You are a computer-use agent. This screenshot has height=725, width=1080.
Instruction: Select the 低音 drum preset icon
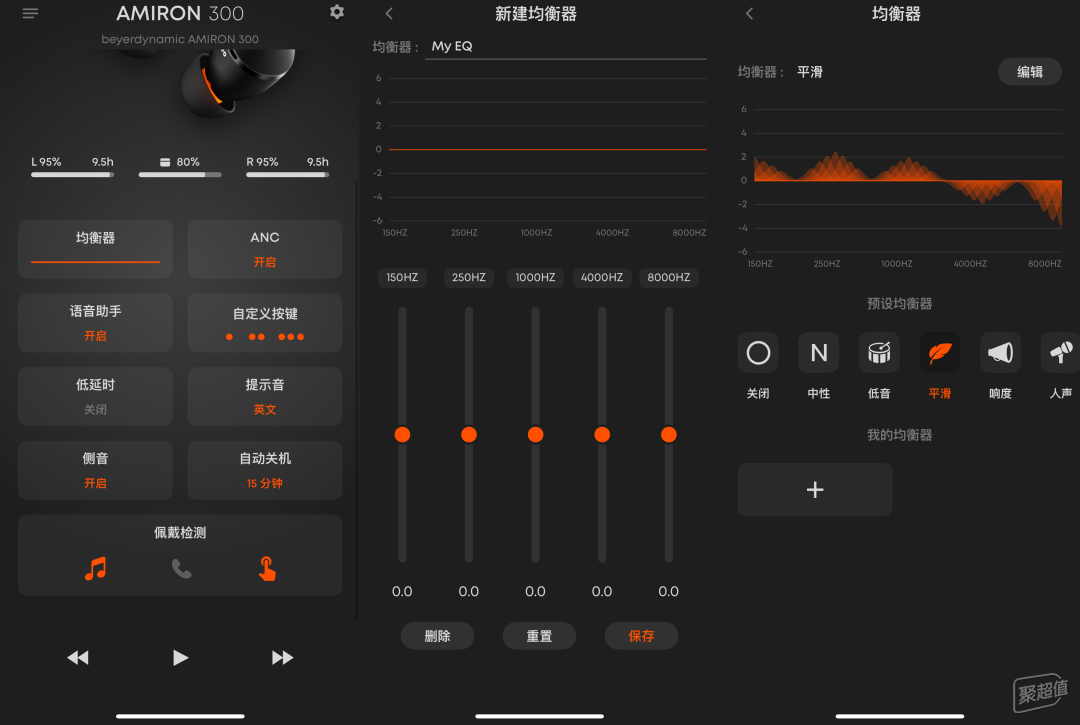click(x=879, y=353)
